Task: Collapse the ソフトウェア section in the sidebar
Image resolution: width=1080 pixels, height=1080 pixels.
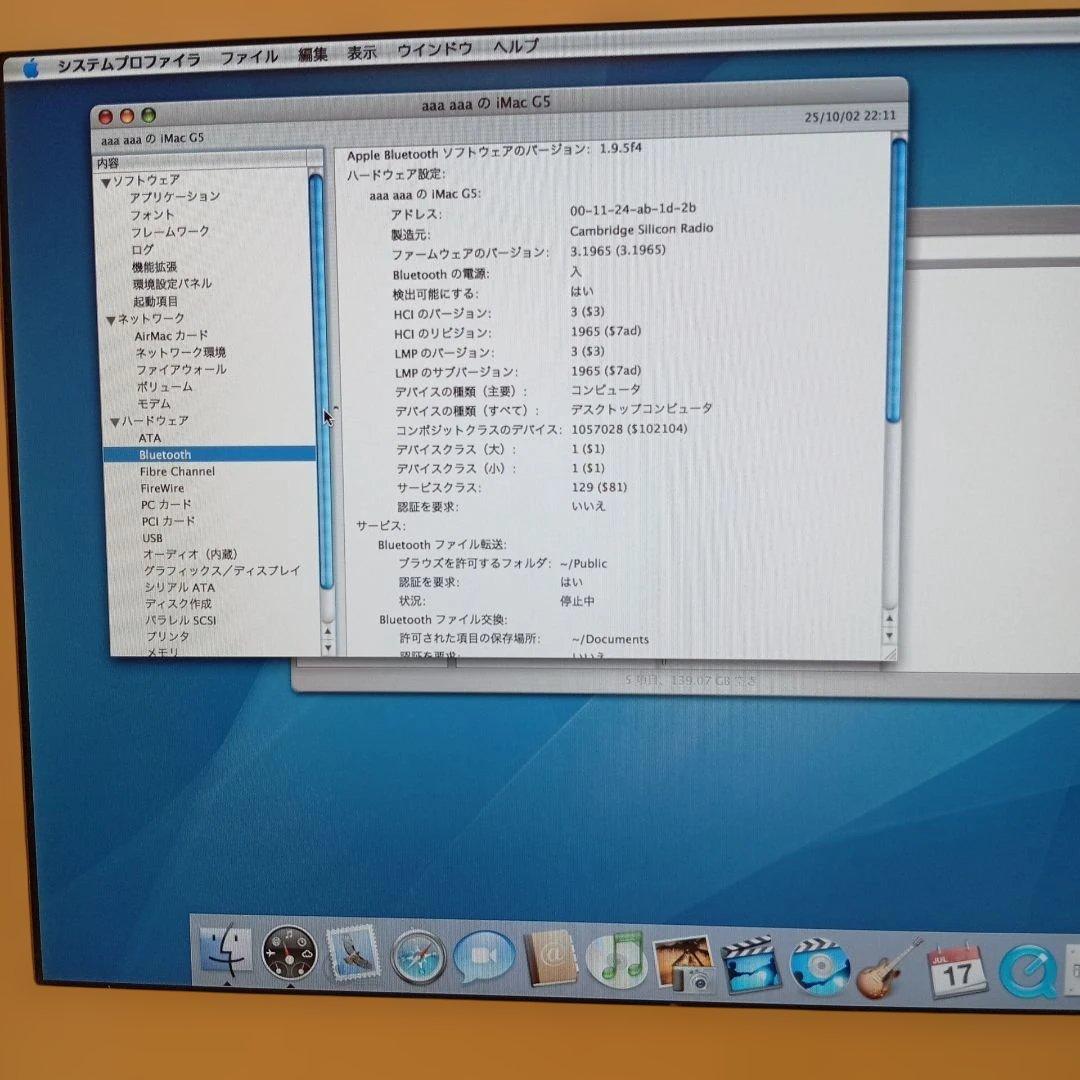Action: (x=107, y=179)
